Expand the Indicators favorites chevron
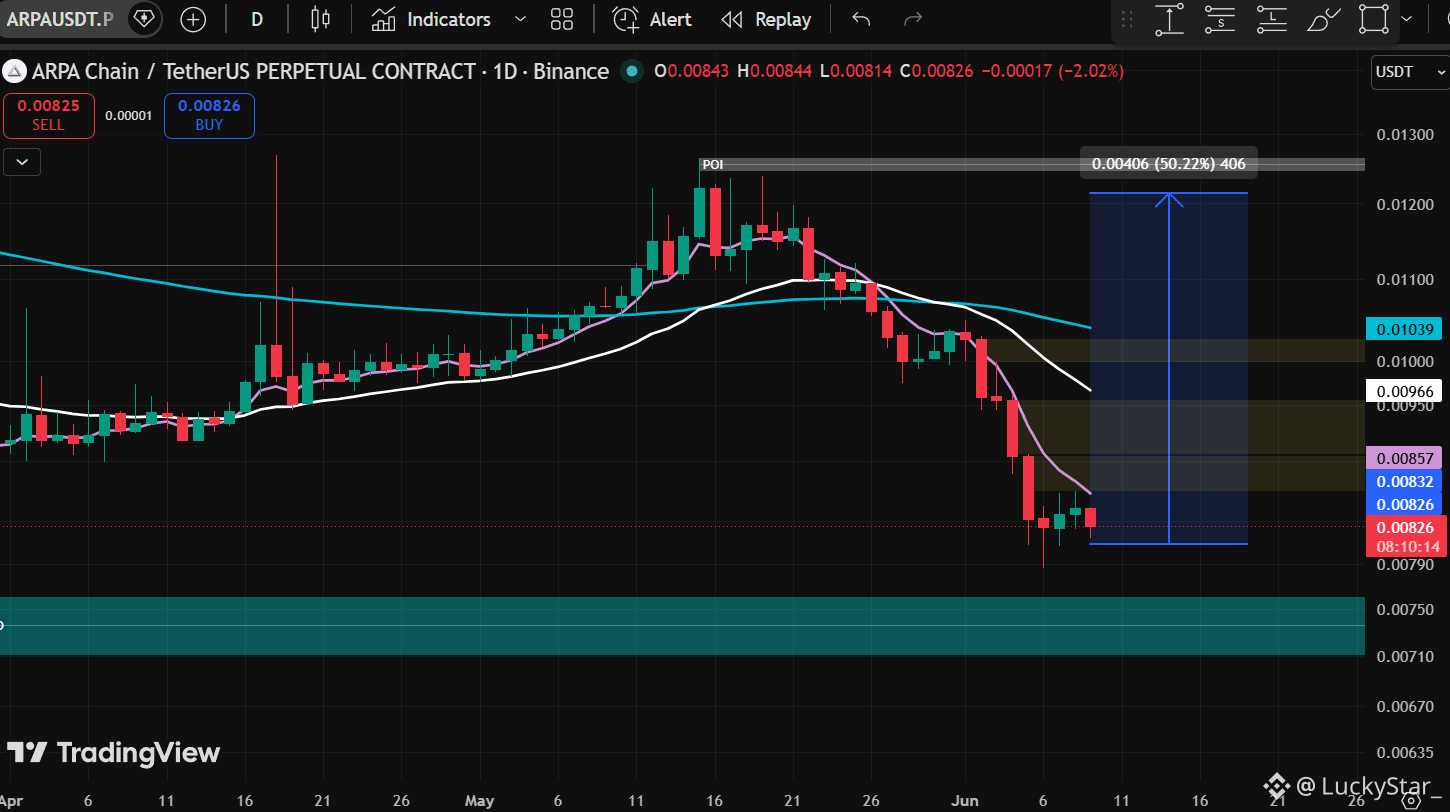Image resolution: width=1450 pixels, height=812 pixels. [x=520, y=19]
